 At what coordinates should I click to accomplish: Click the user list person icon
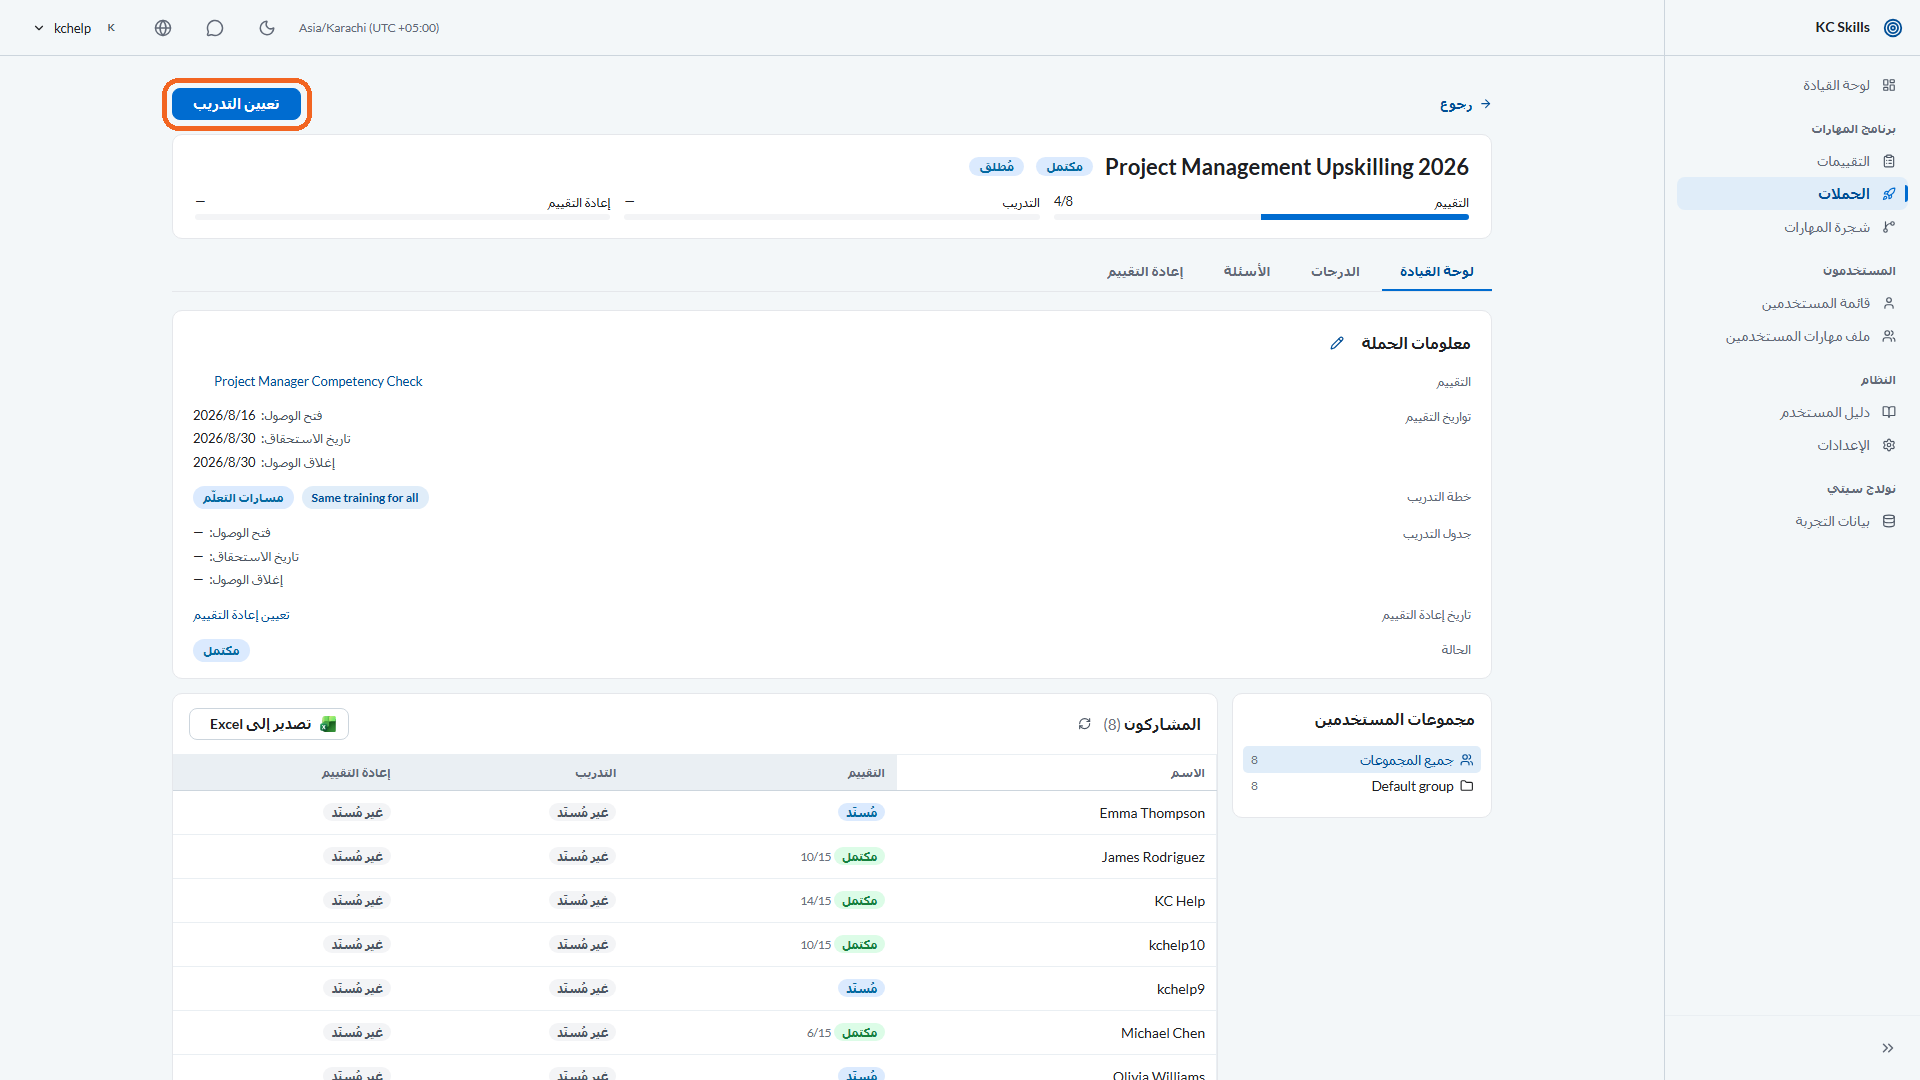(x=1889, y=303)
